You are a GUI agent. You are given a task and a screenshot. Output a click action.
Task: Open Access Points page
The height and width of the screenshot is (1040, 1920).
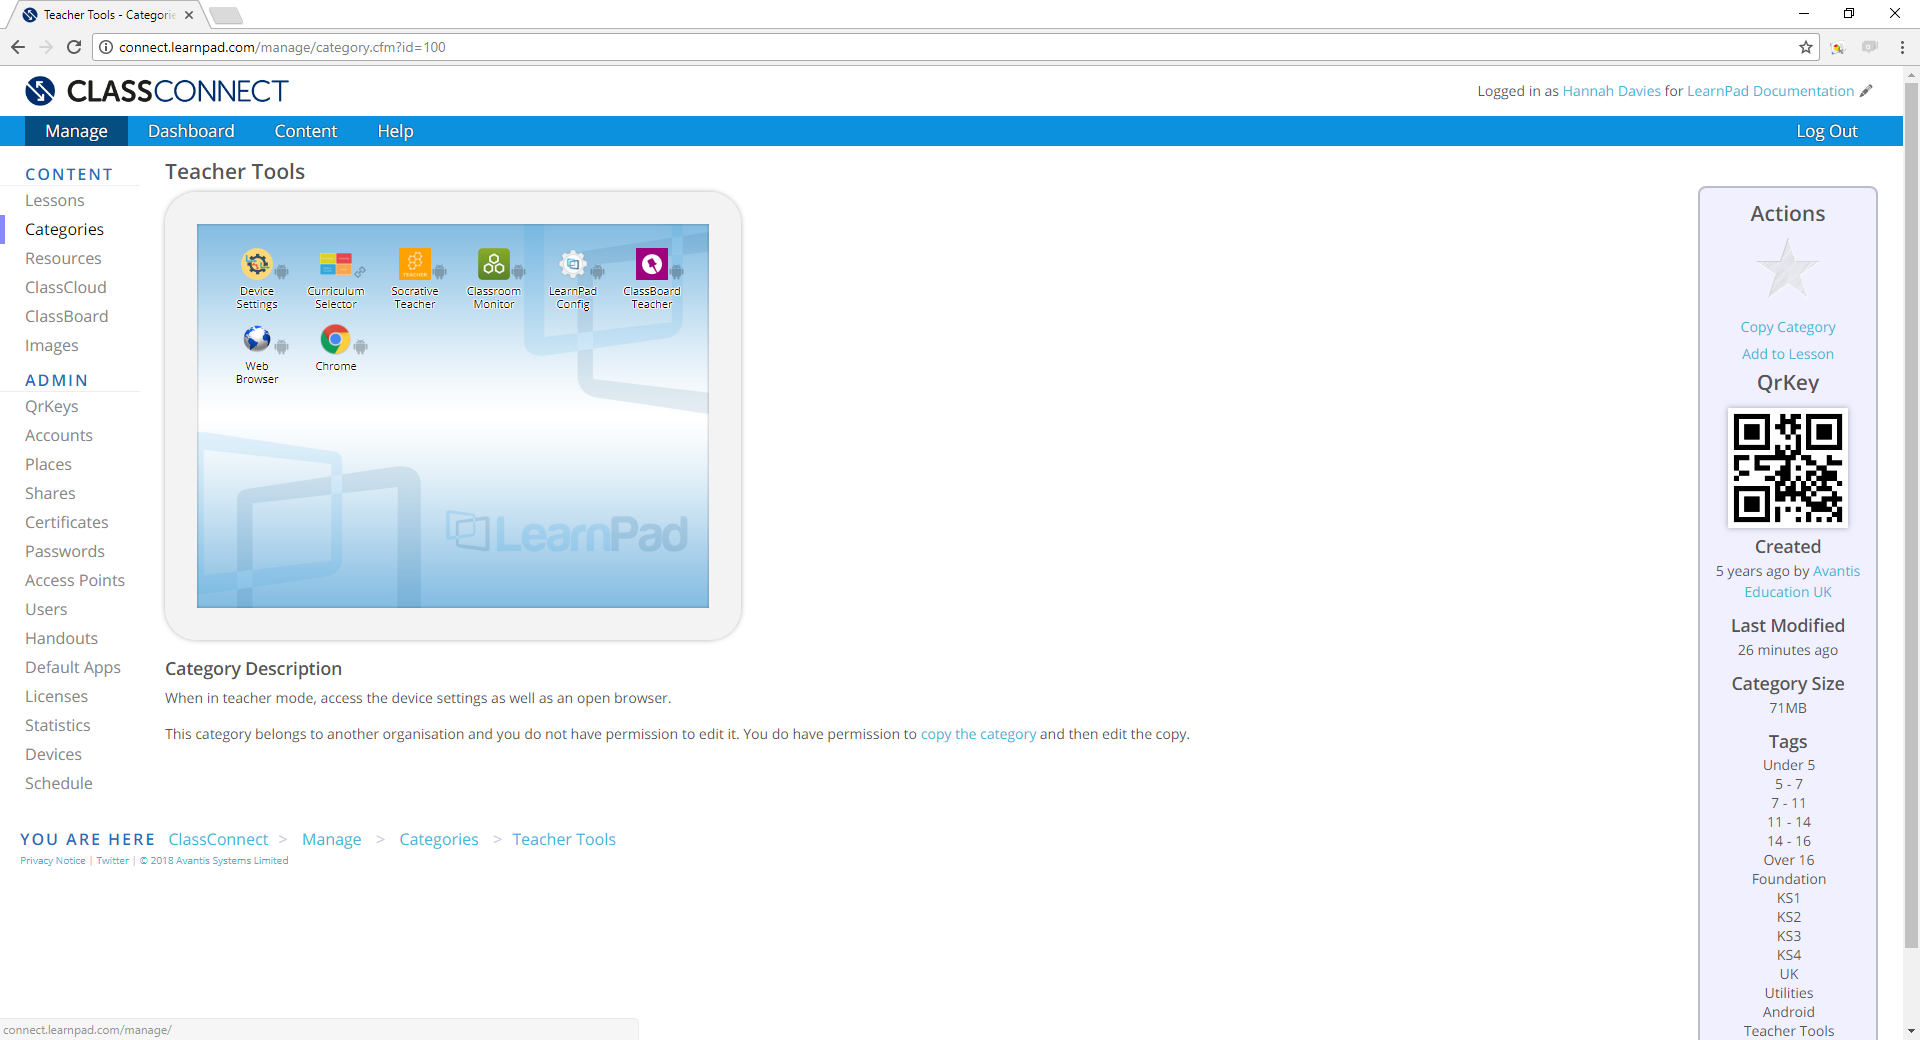point(75,581)
